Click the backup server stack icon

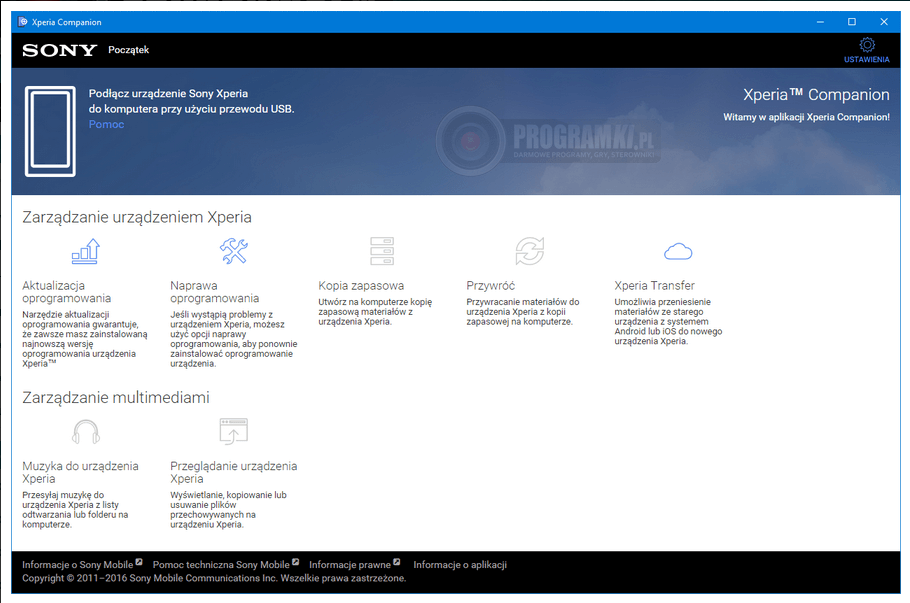coord(382,251)
